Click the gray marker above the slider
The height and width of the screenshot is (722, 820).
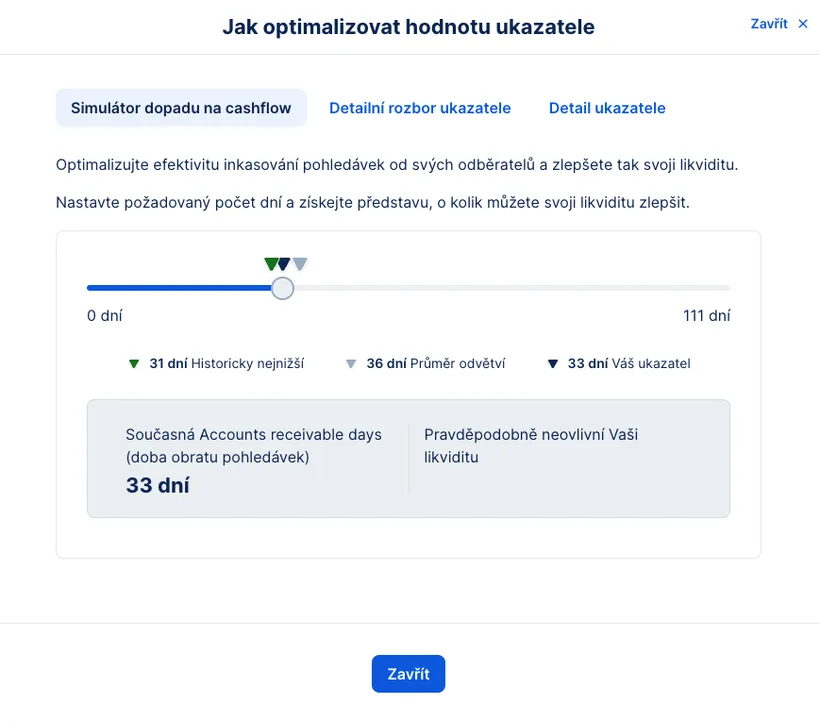point(300,264)
